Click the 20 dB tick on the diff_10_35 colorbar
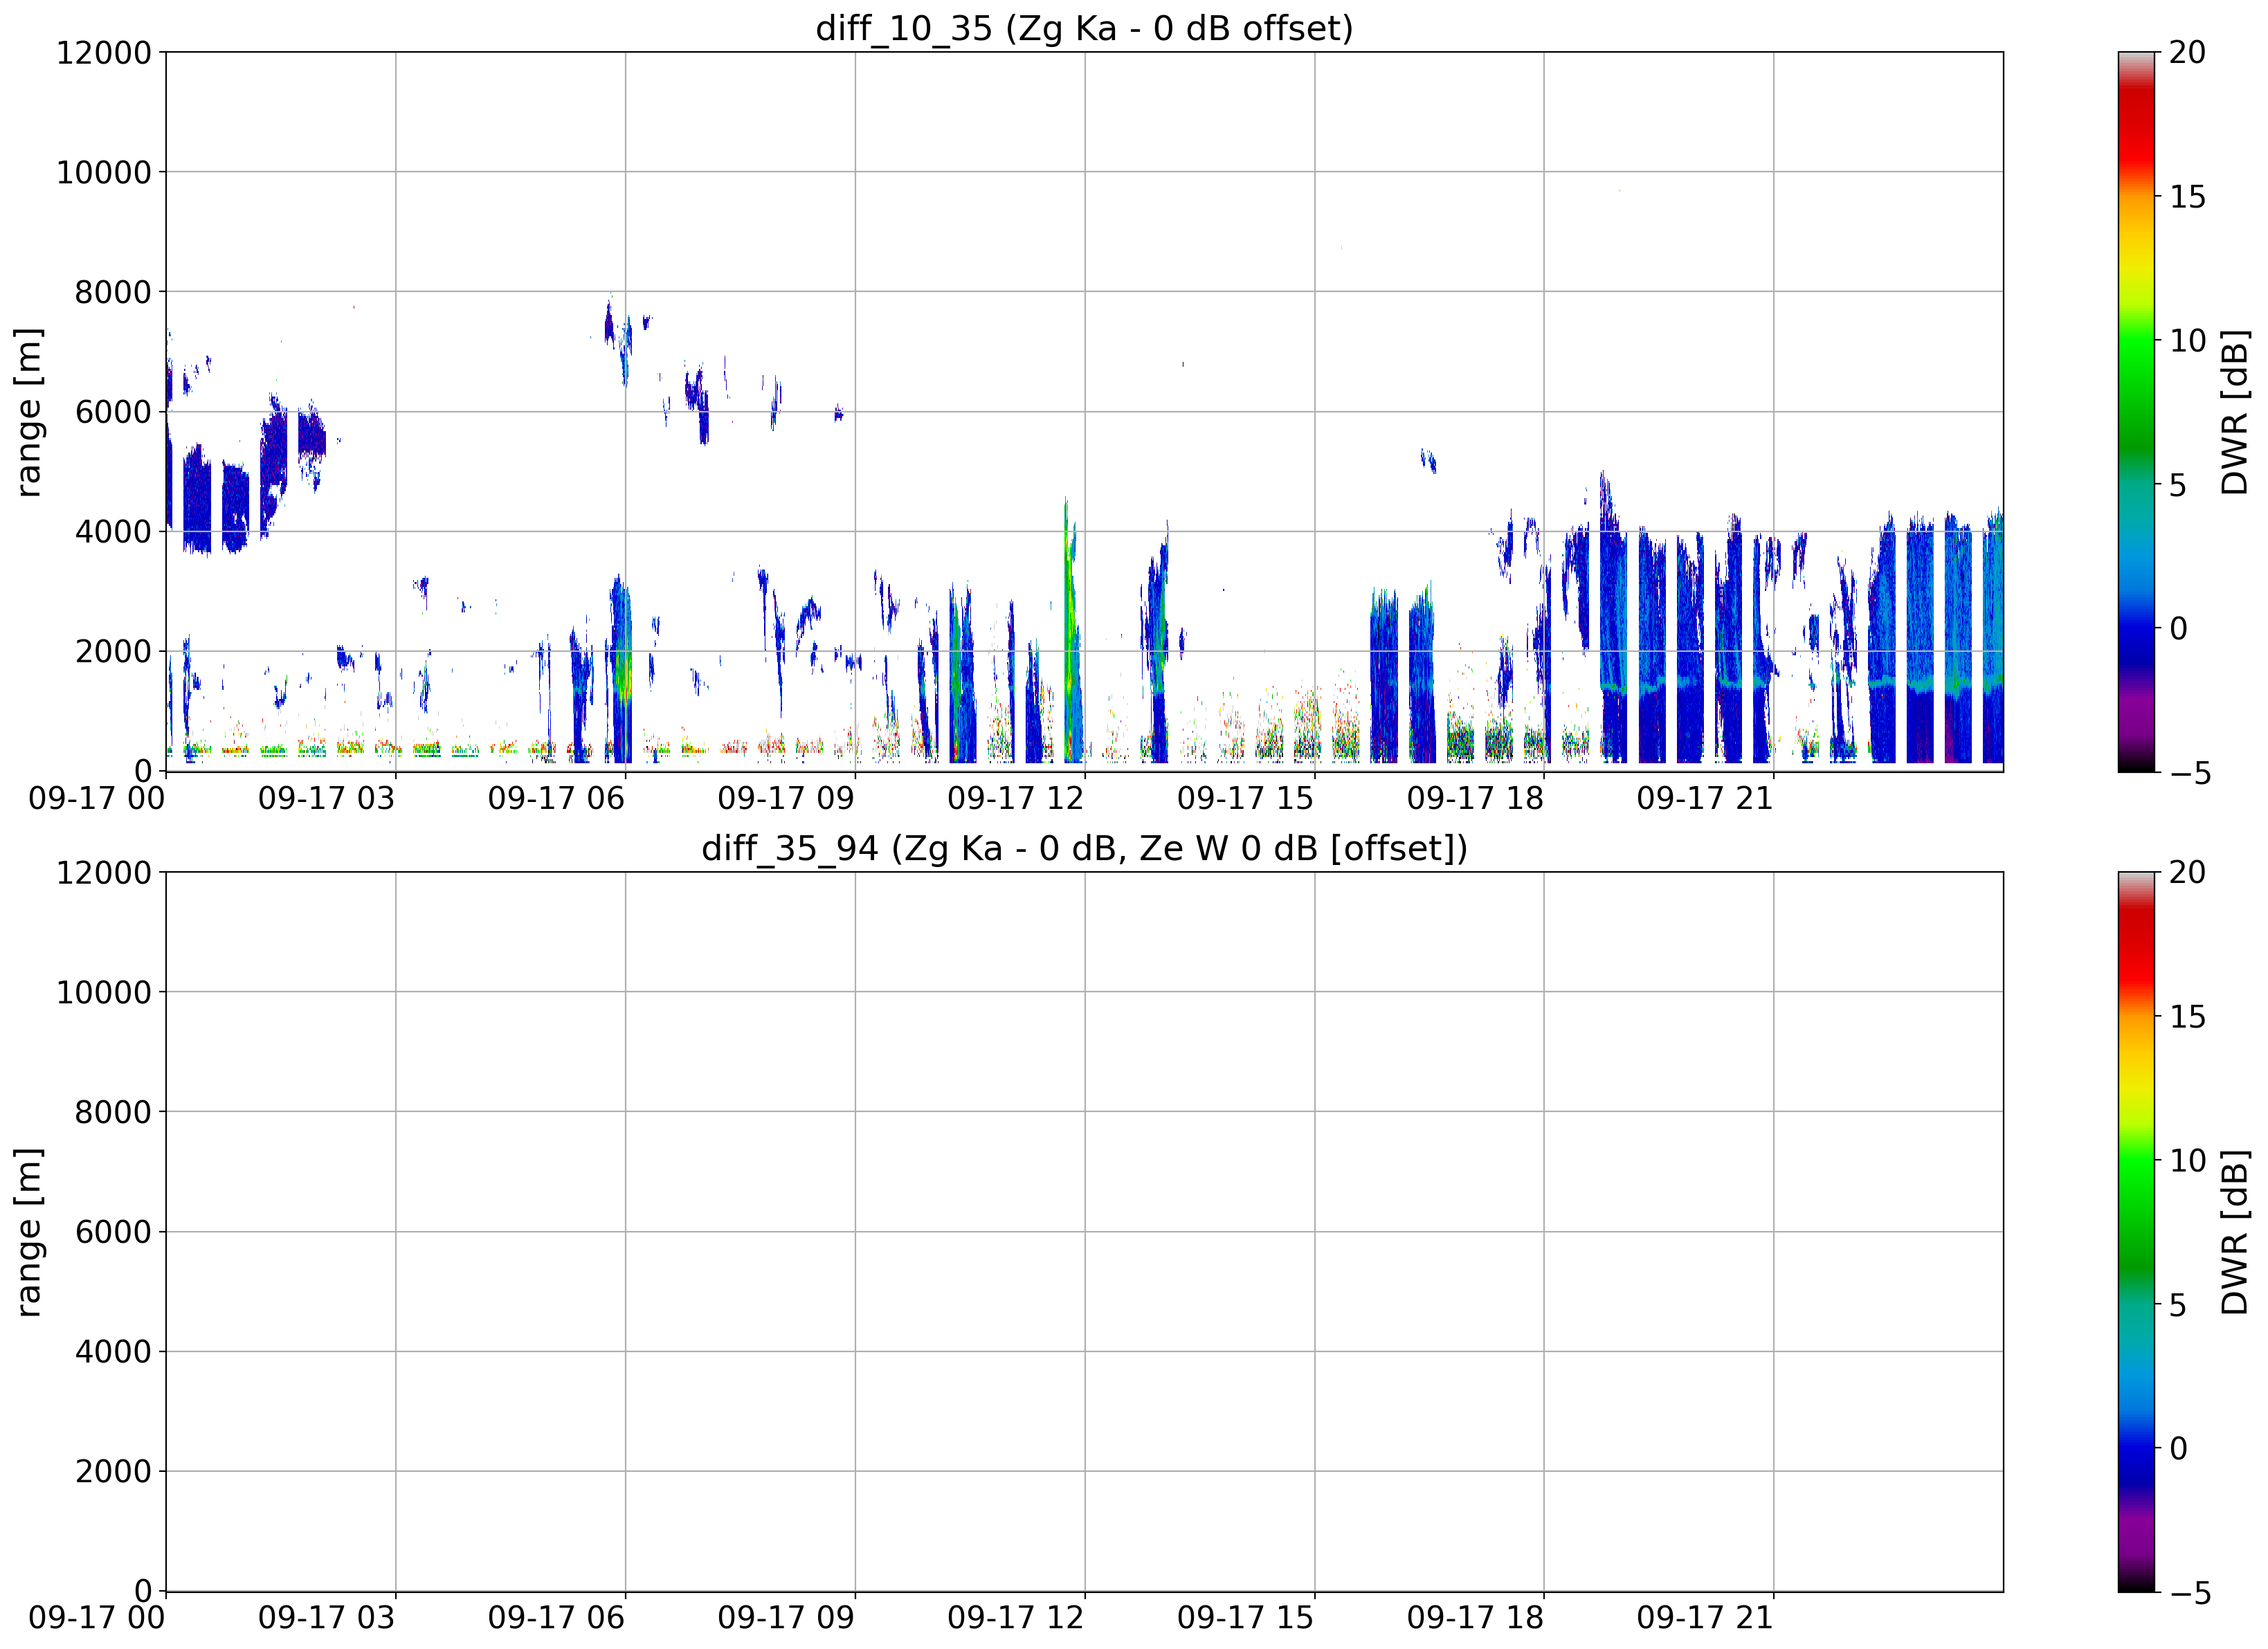This screenshot has width=2268, height=1649. click(2188, 52)
